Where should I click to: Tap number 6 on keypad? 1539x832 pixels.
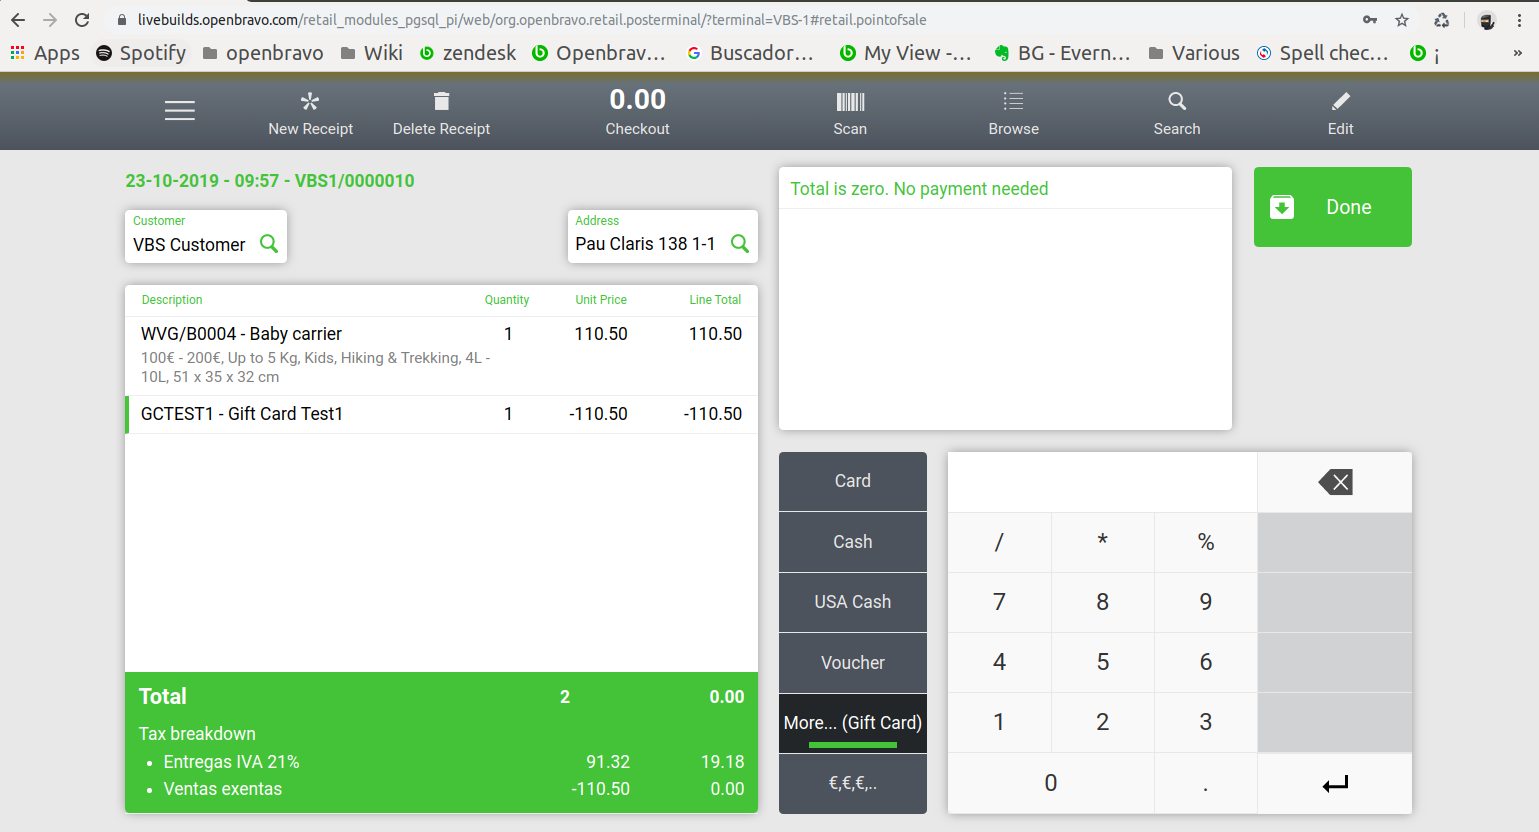(1206, 662)
